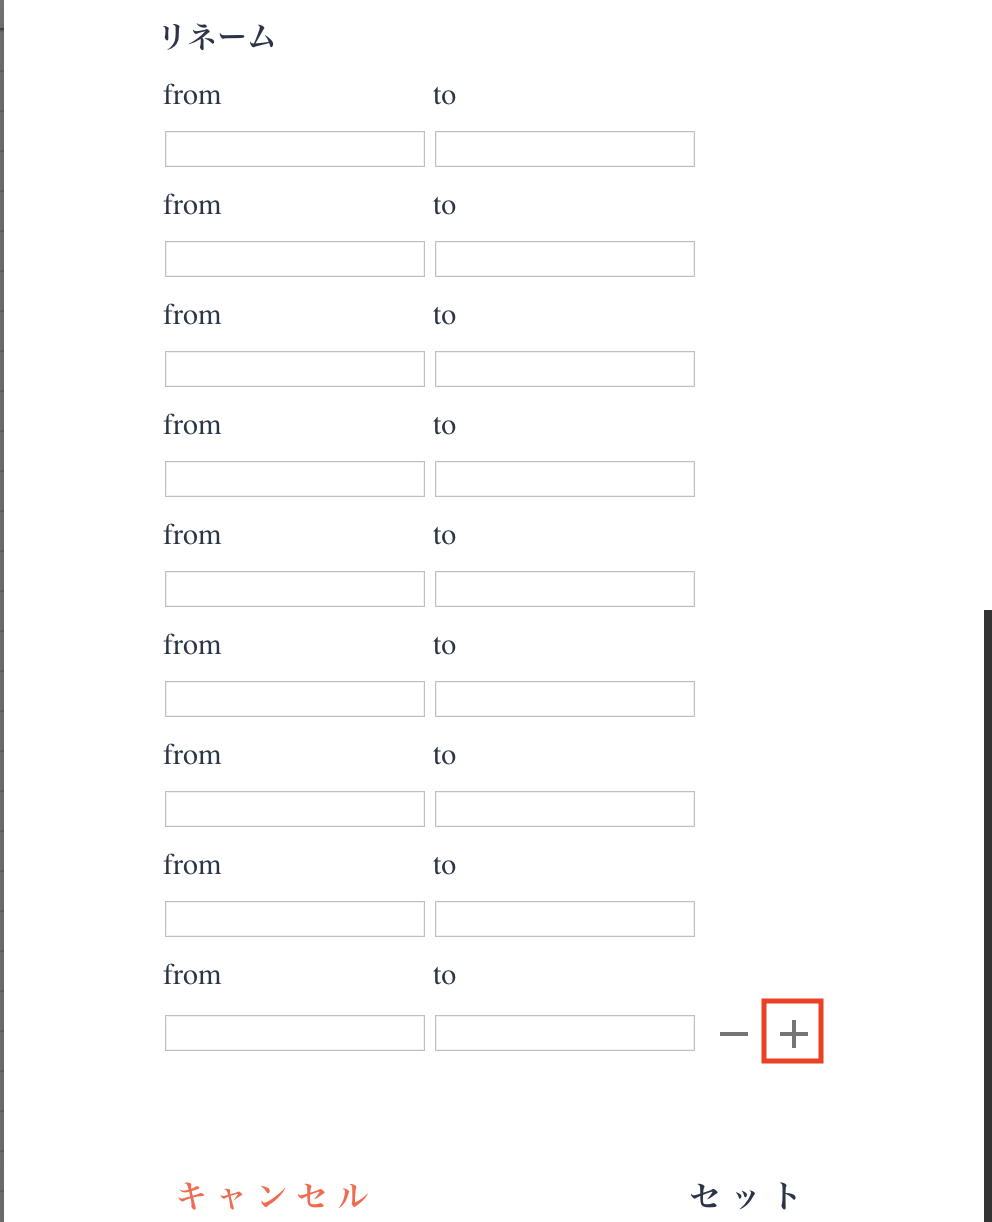This screenshot has width=992, height=1222.
Task: Click the third row's from text box
Action: tap(295, 369)
